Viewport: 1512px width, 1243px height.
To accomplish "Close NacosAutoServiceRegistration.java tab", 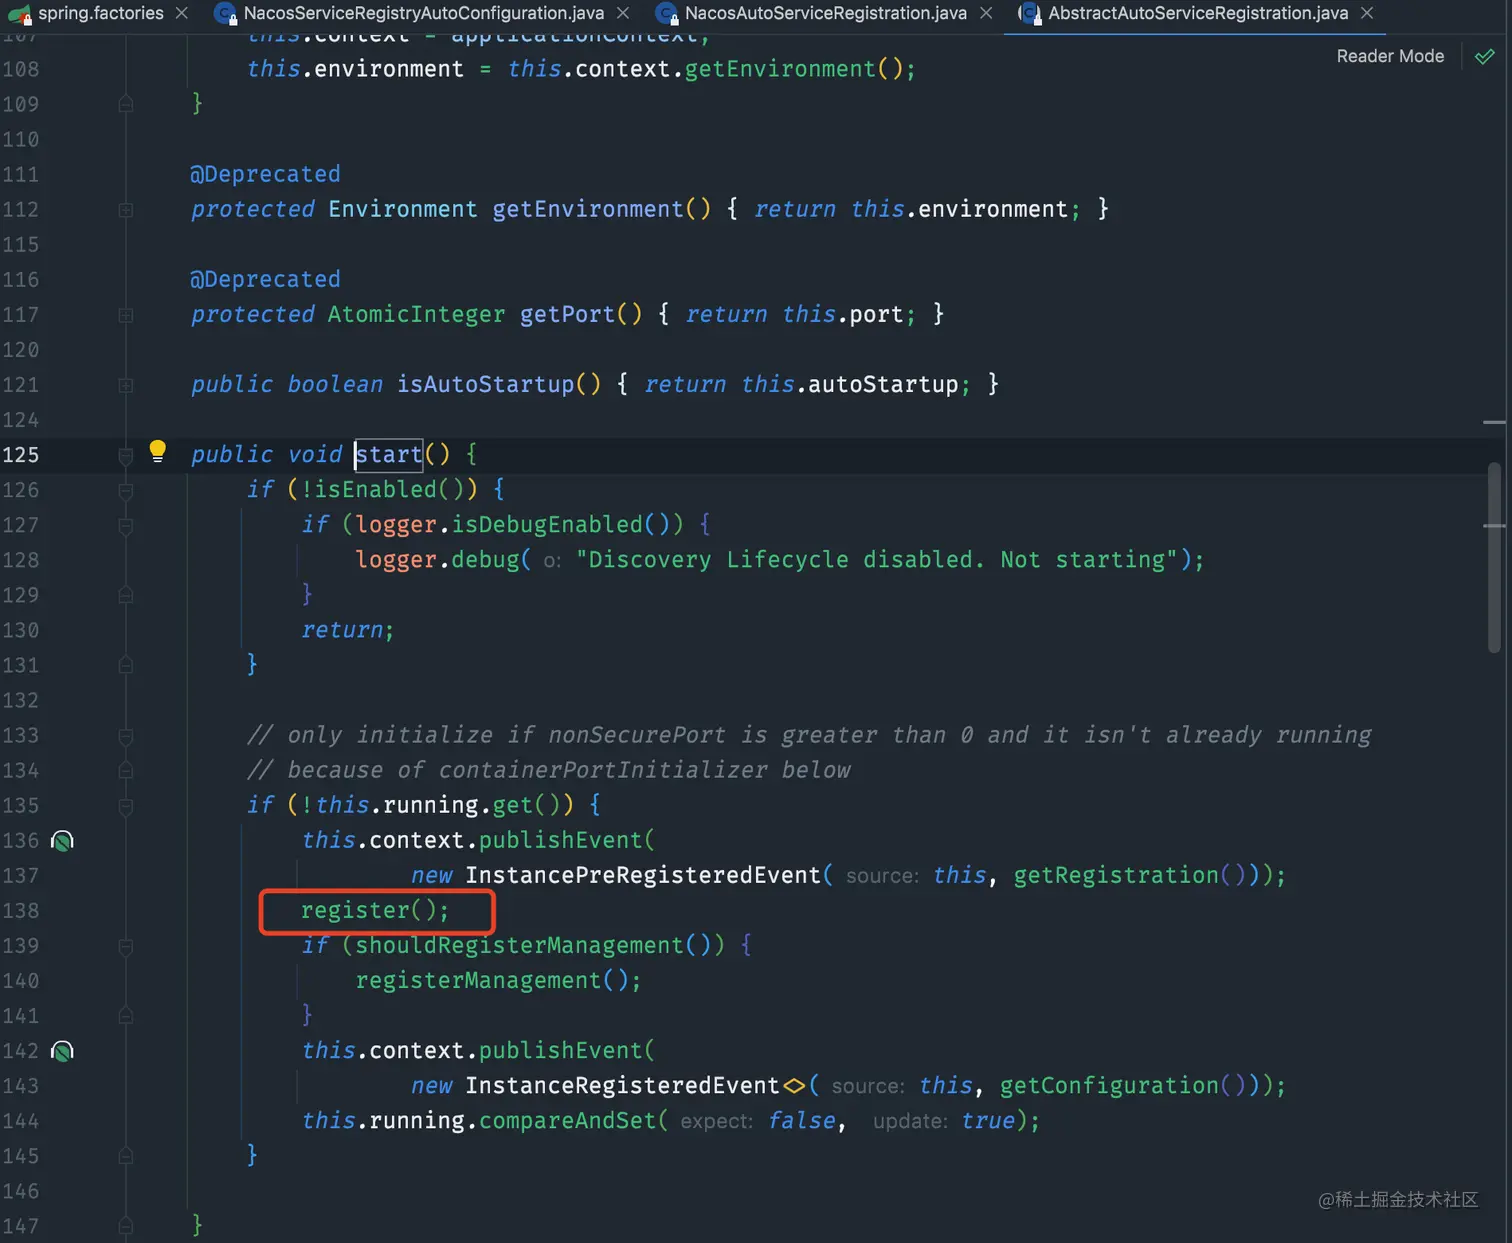I will (x=986, y=13).
